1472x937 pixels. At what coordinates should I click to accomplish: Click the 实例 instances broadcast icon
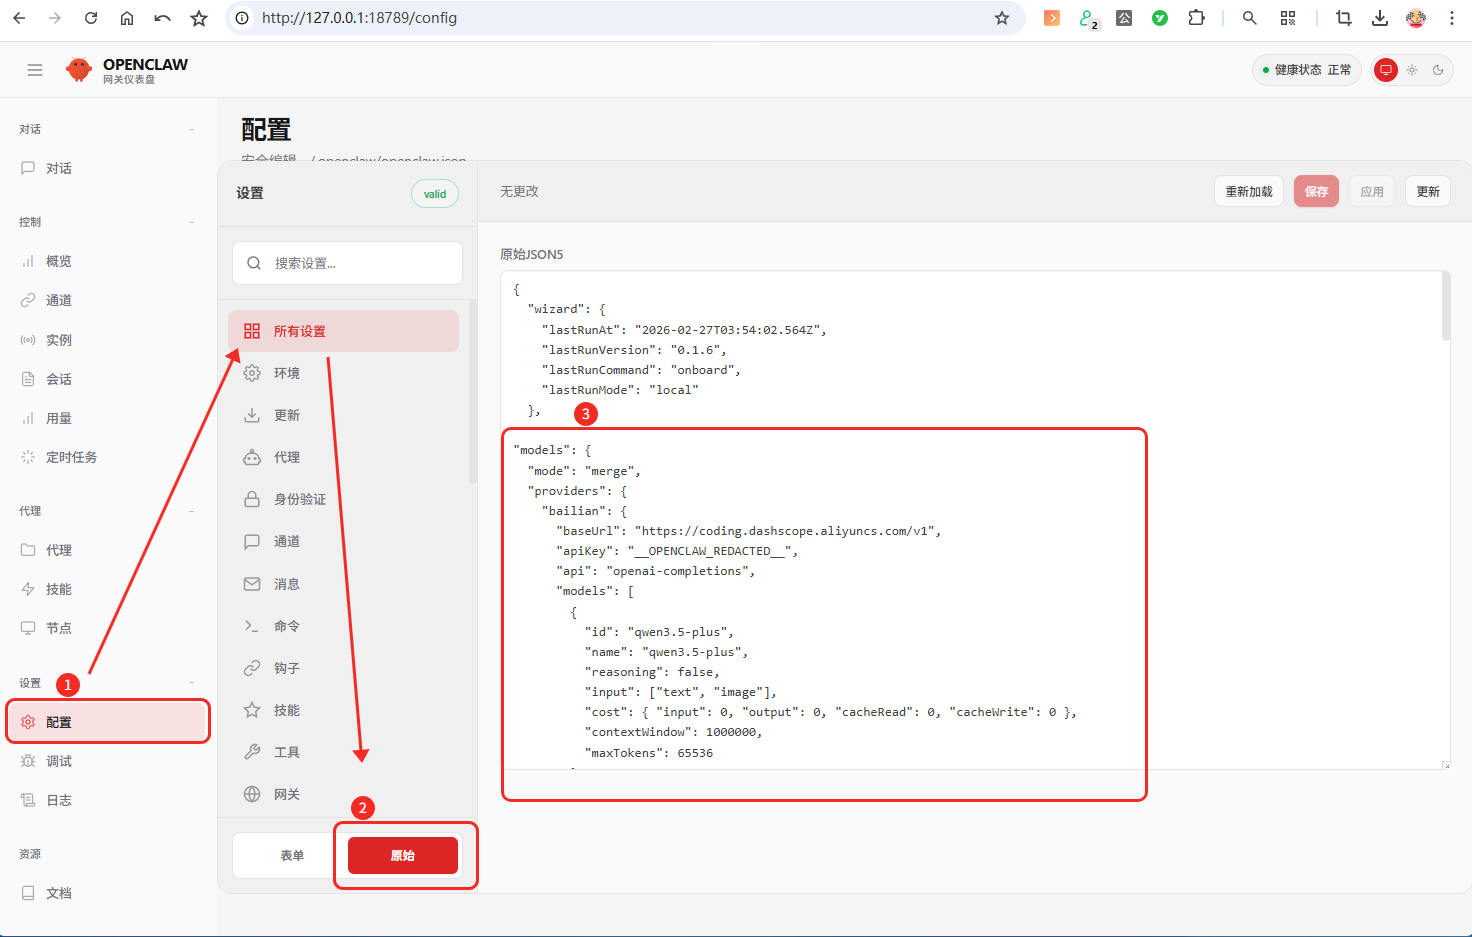point(28,340)
